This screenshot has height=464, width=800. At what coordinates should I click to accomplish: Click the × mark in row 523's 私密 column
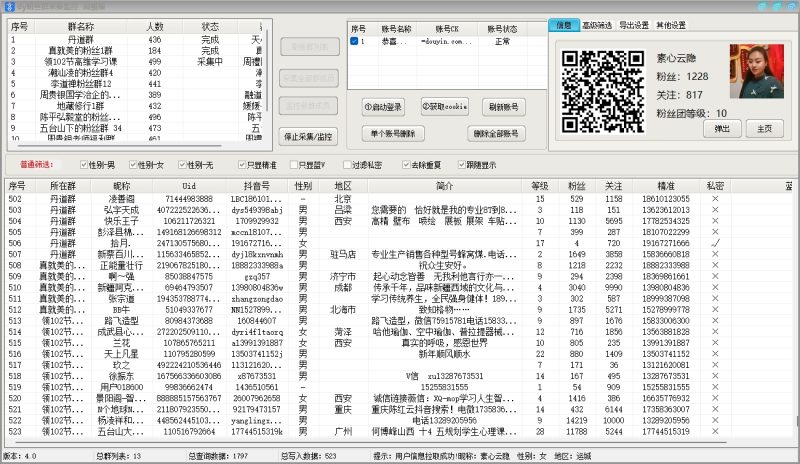coord(715,431)
